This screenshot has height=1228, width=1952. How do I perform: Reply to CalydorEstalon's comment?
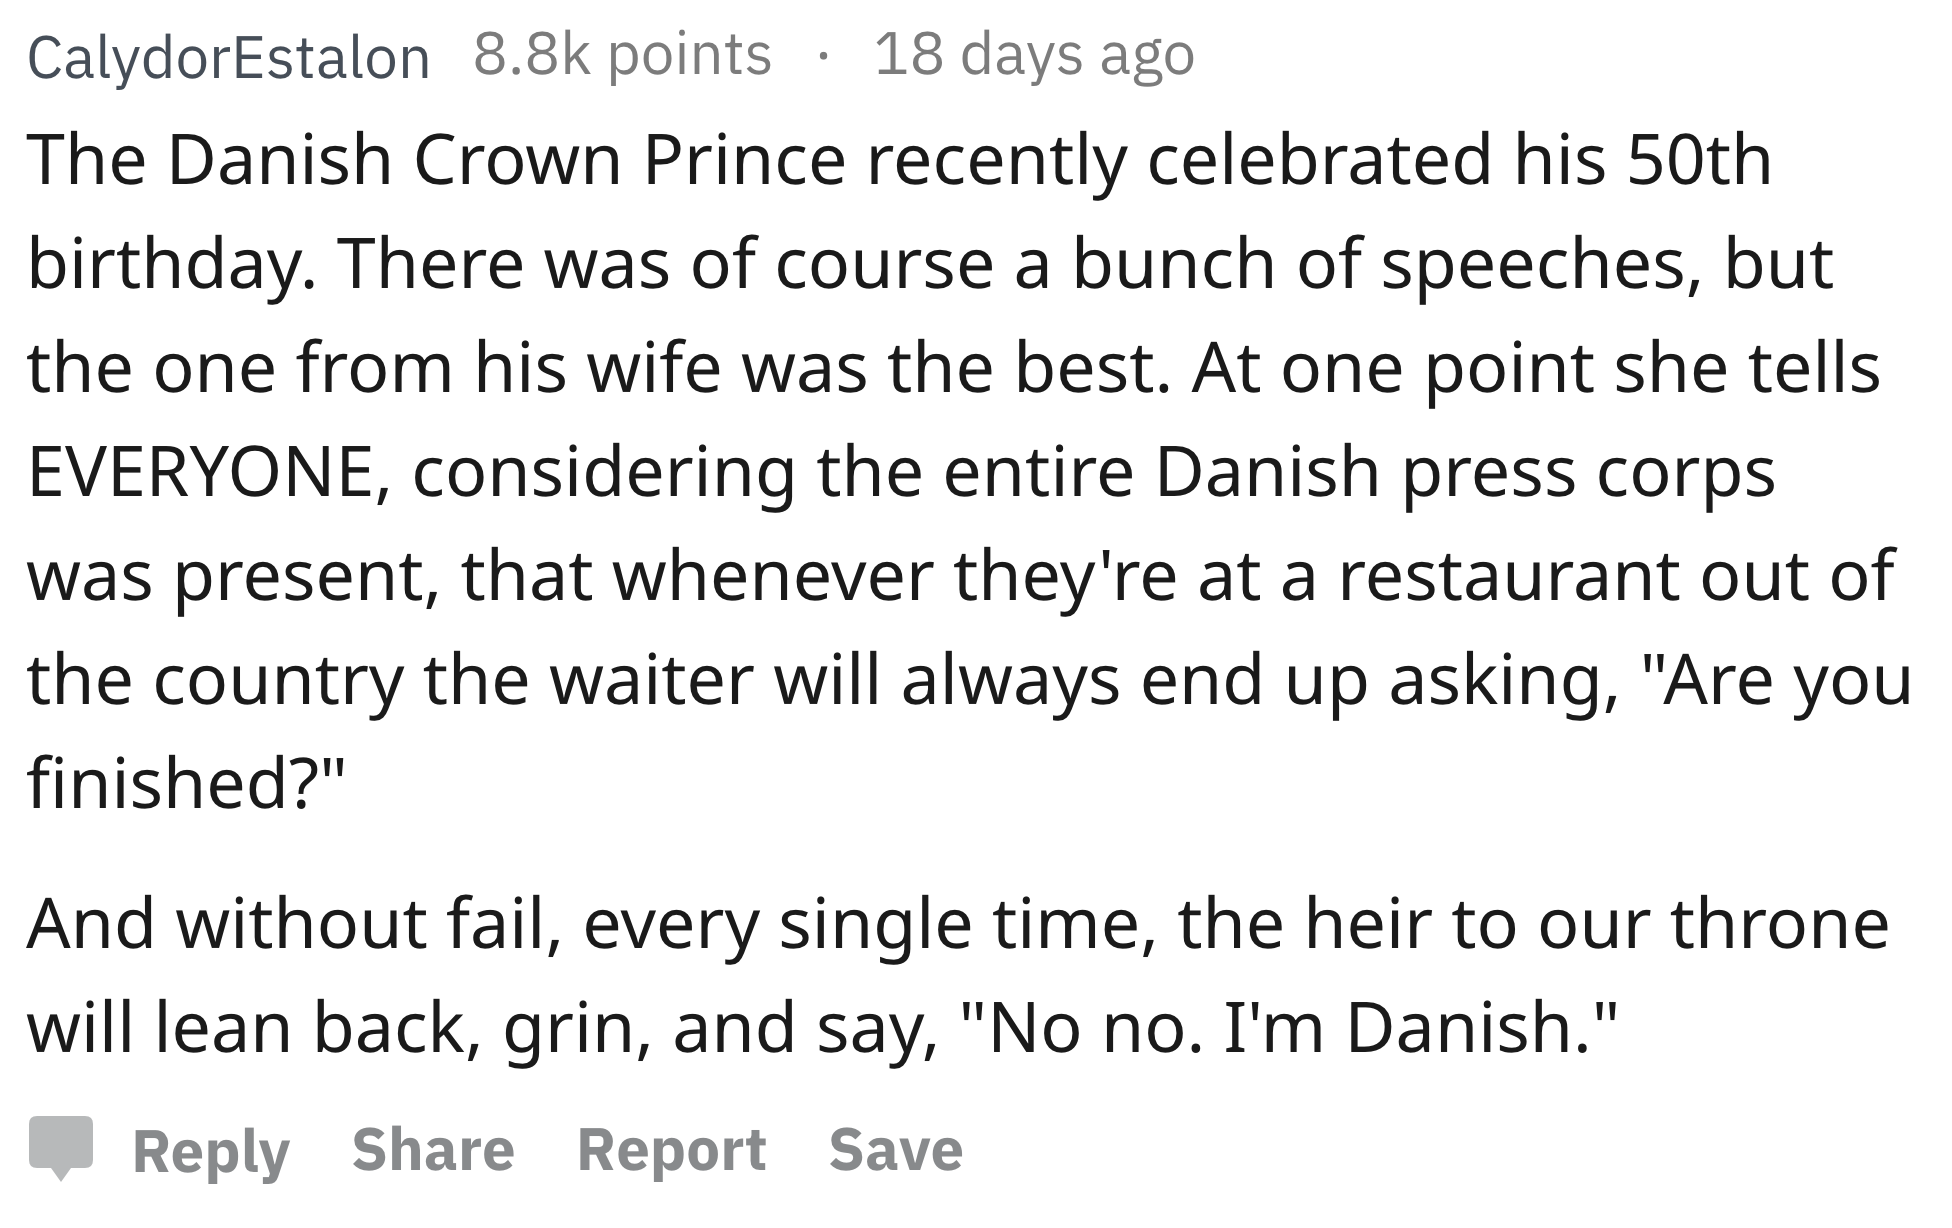211,1150
